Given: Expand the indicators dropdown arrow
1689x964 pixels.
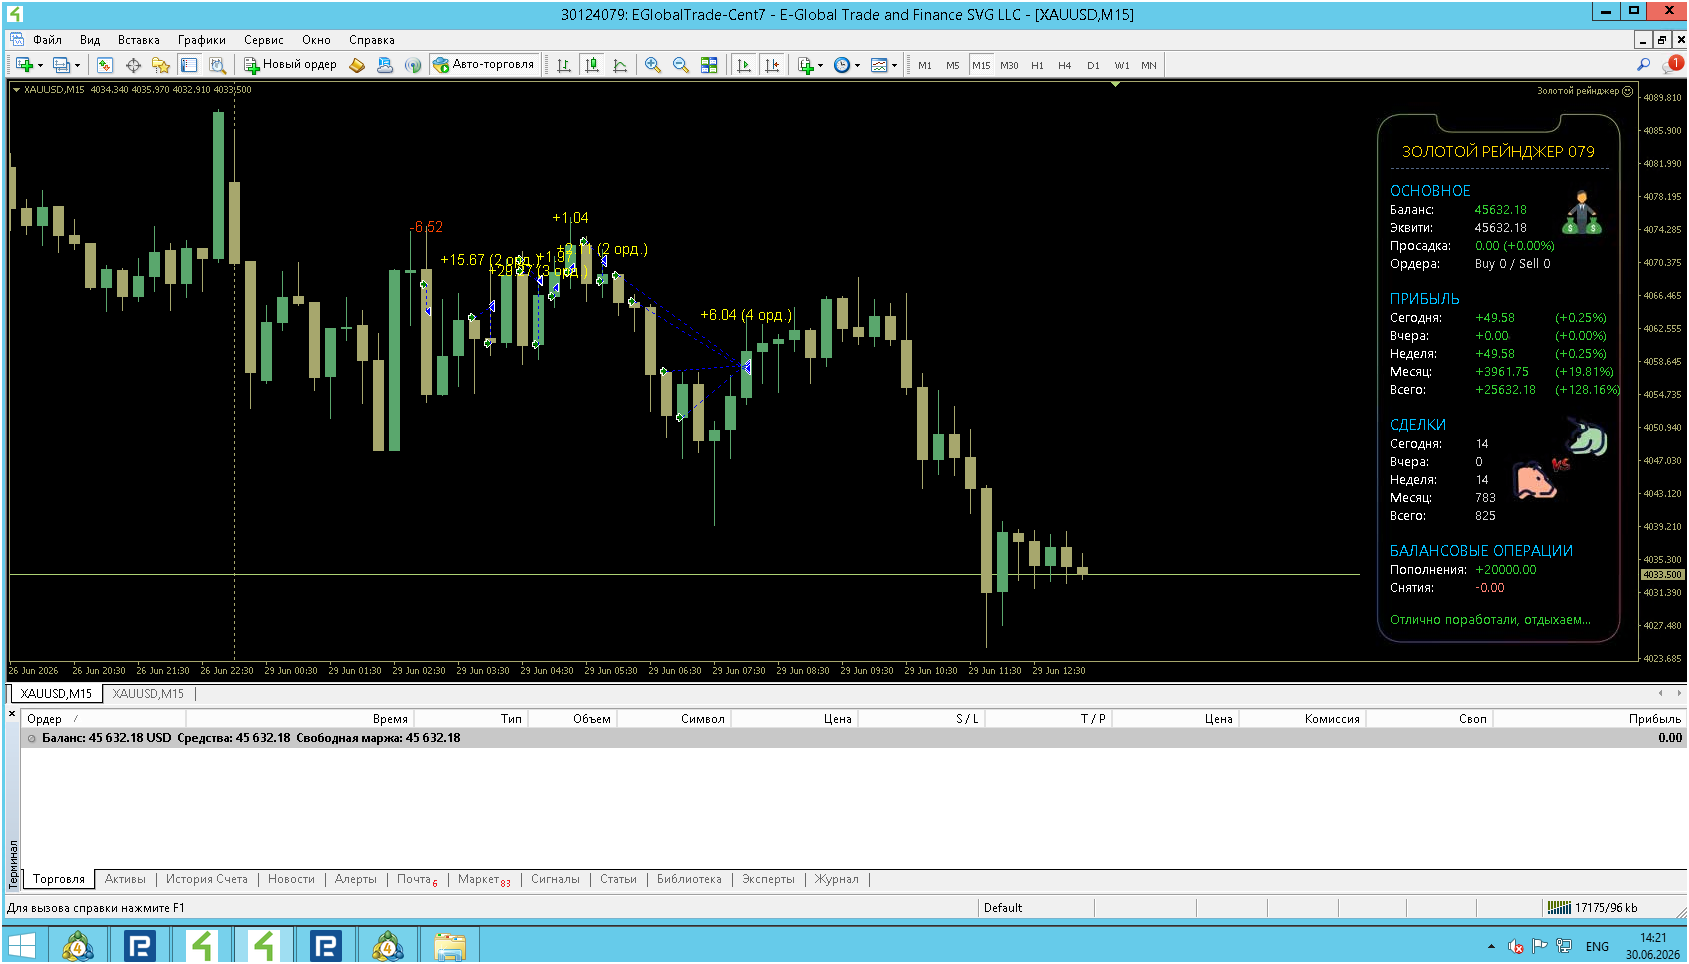Looking at the screenshot, I should (820, 66).
